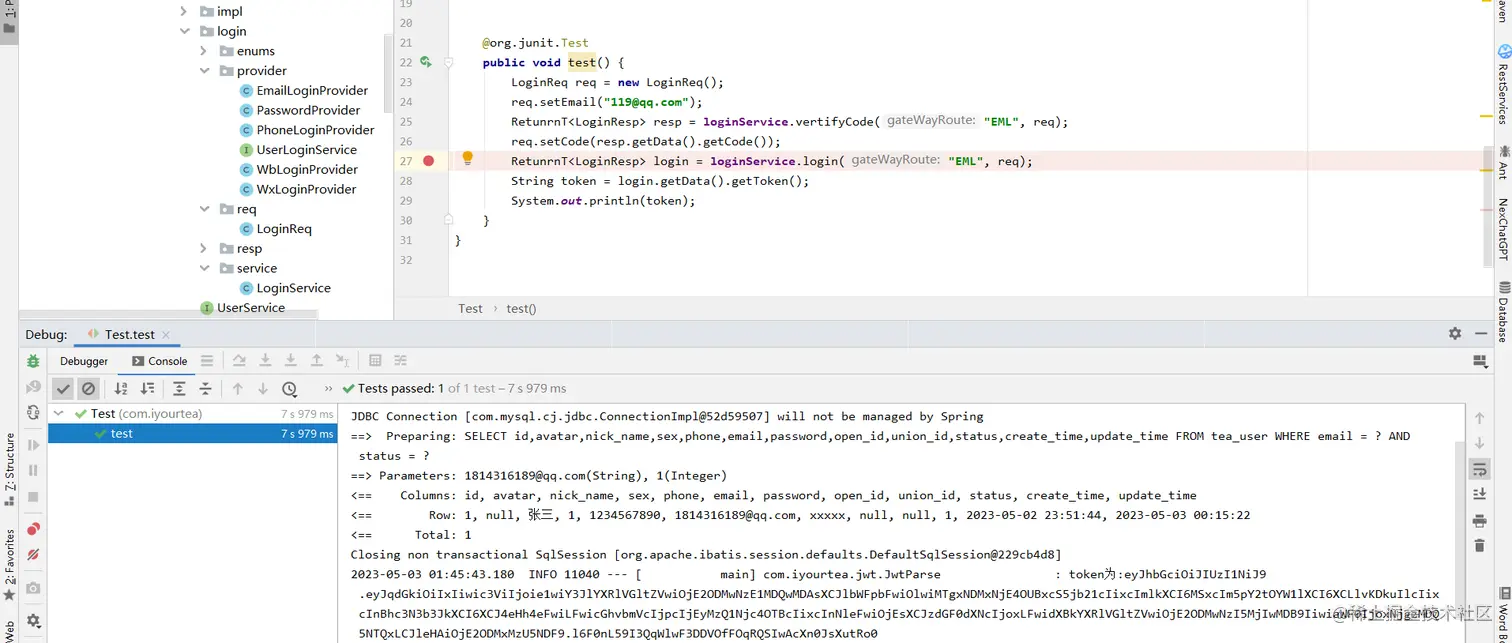Show more test toolbar options chevron
The width and height of the screenshot is (1512, 643).
click(329, 389)
